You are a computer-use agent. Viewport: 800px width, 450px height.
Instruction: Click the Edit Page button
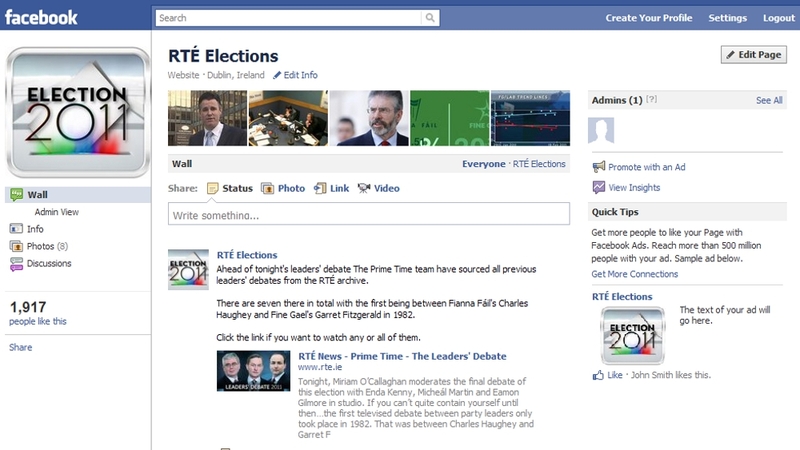pos(754,55)
